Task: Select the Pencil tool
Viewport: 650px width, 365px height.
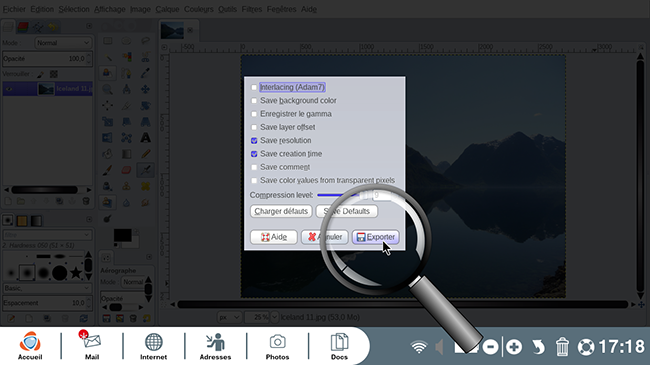Action: (x=146, y=154)
